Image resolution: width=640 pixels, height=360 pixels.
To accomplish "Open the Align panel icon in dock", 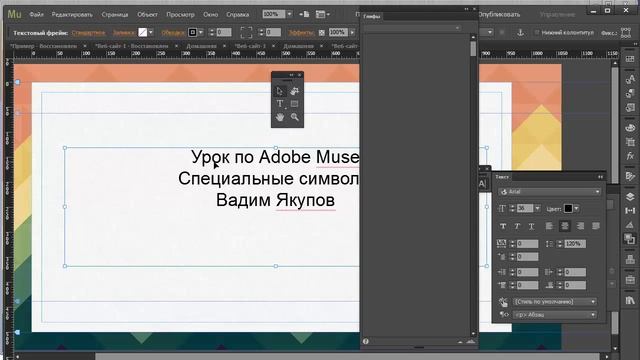I will coord(630,259).
